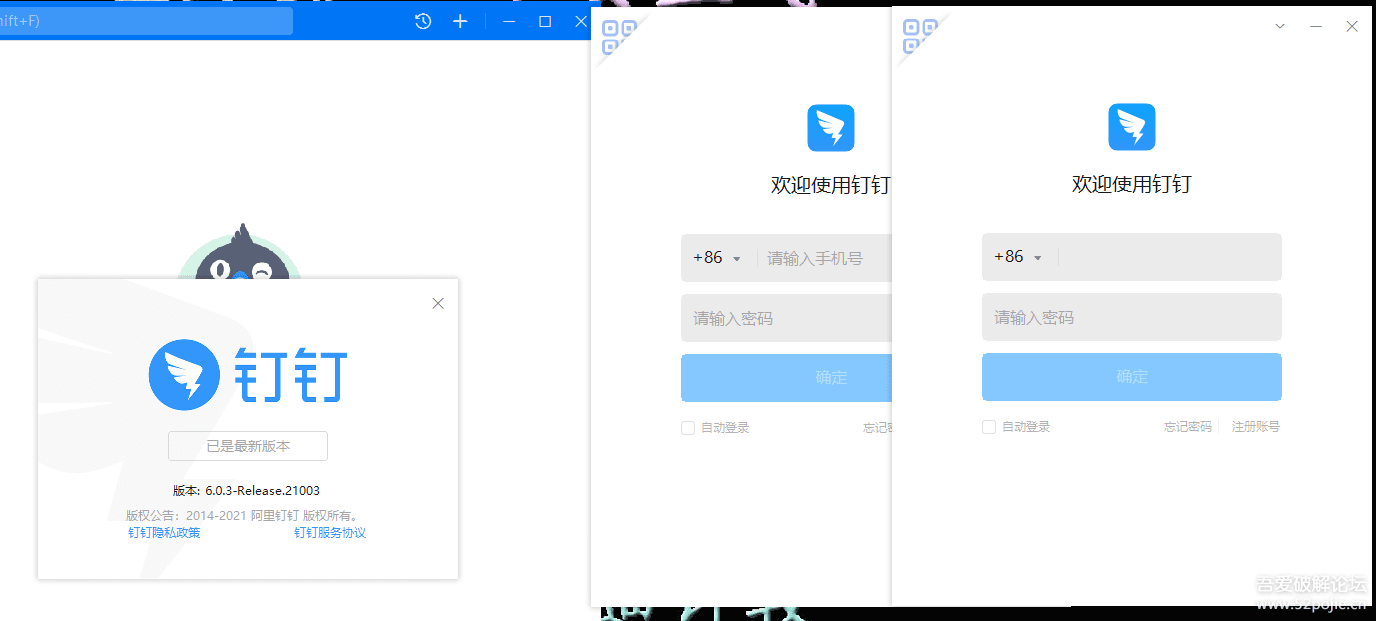
Task: Click 确定 button in right login window
Action: pyautogui.click(x=1132, y=377)
